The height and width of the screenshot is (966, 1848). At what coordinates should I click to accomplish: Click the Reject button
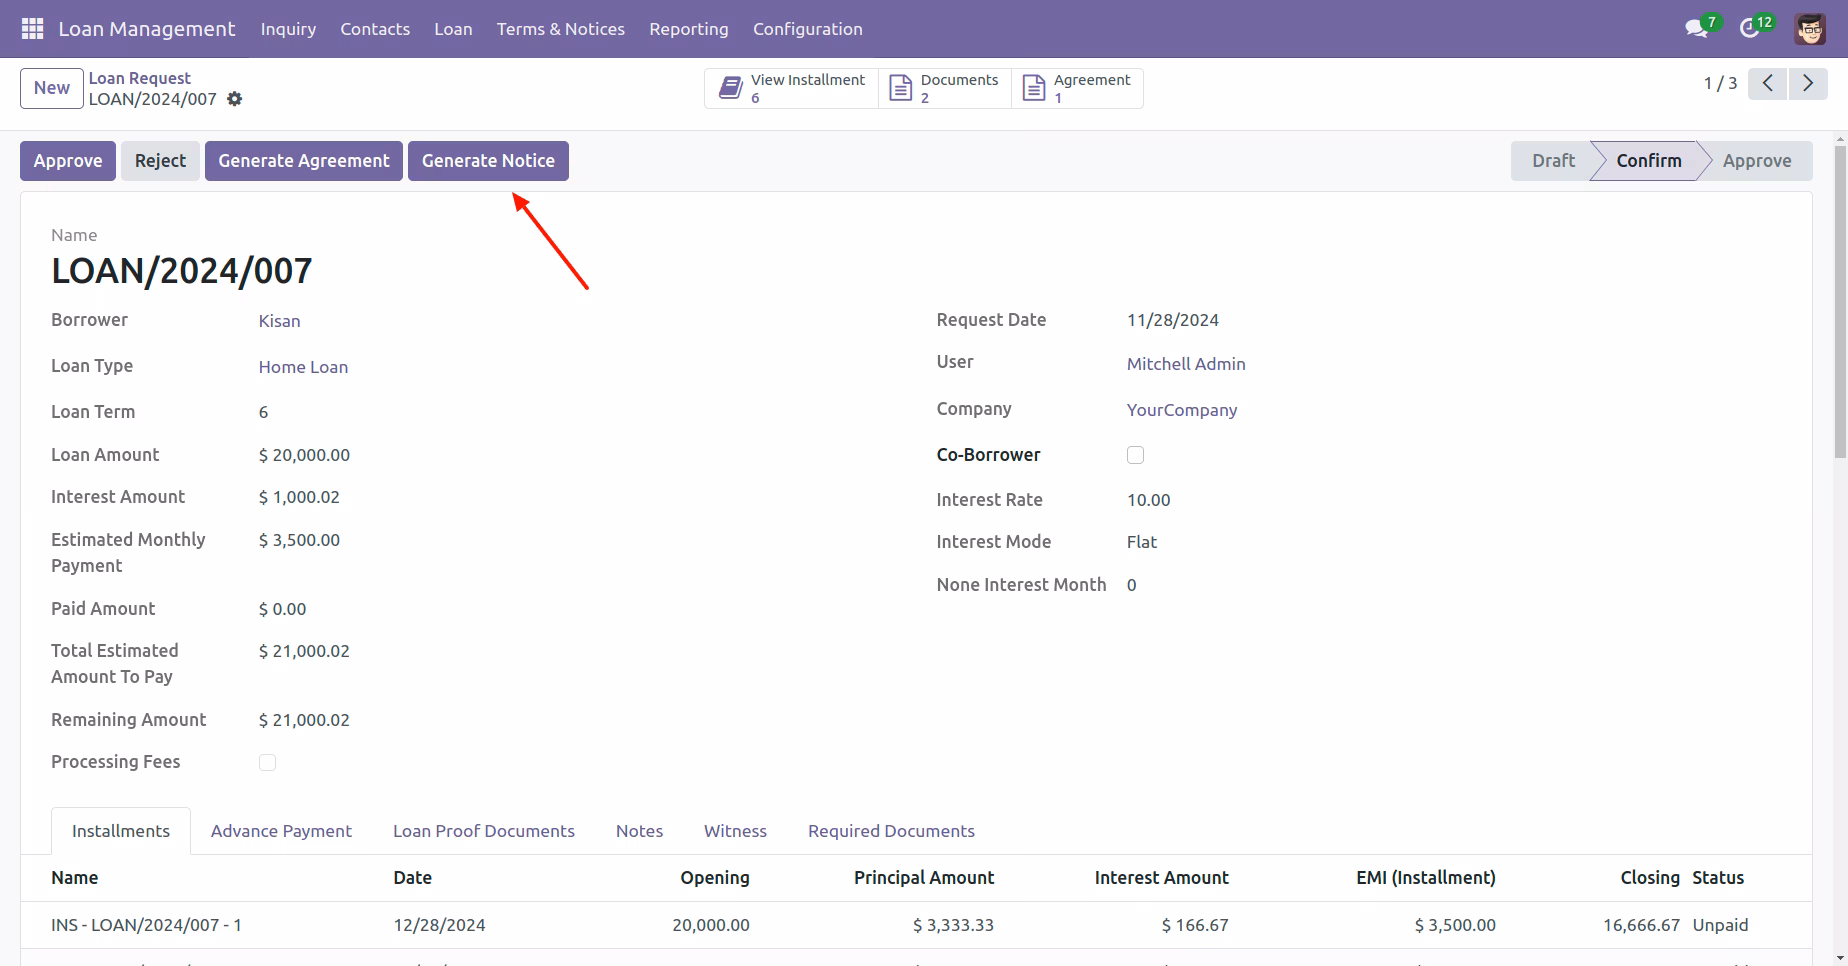(160, 161)
